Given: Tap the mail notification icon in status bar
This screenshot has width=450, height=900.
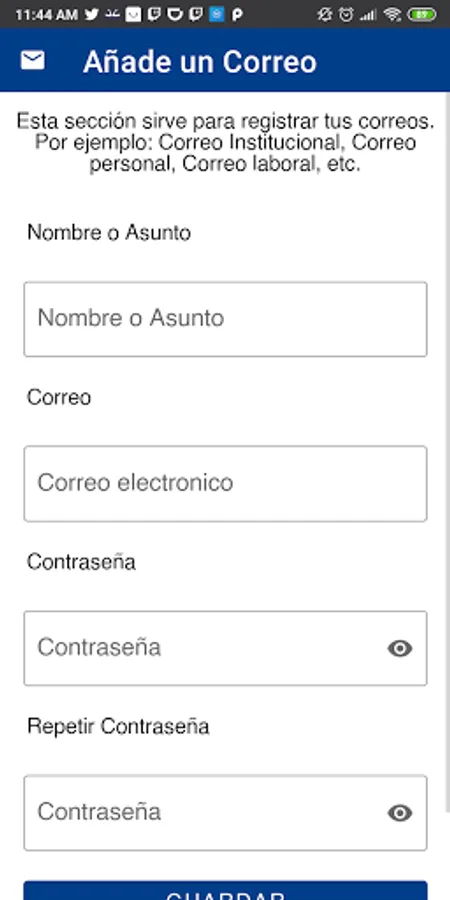Looking at the screenshot, I should [133, 14].
